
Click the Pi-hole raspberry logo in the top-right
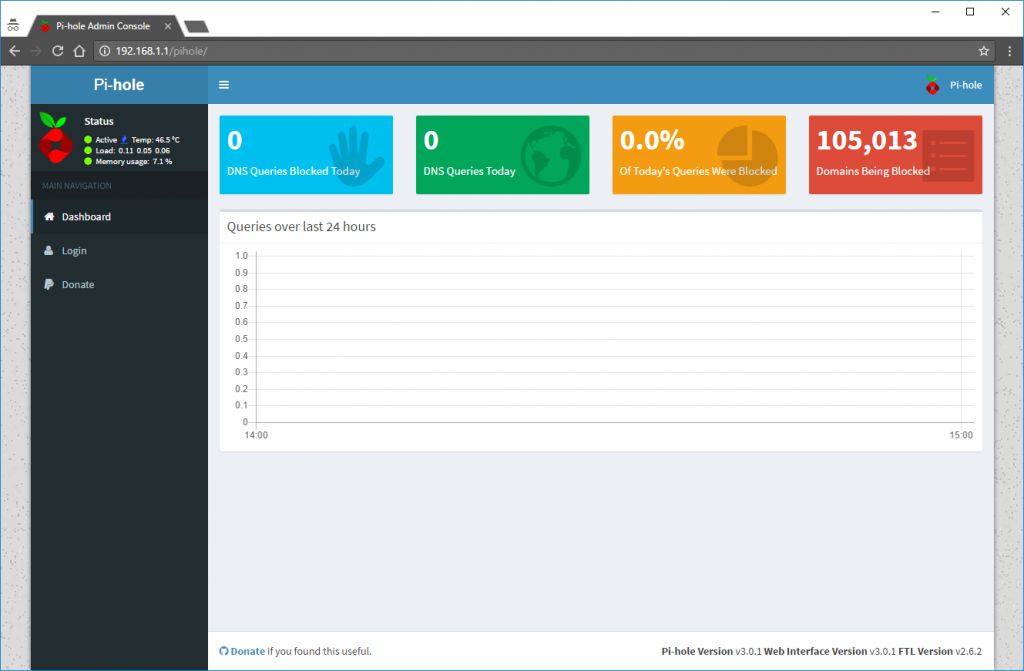pos(931,85)
